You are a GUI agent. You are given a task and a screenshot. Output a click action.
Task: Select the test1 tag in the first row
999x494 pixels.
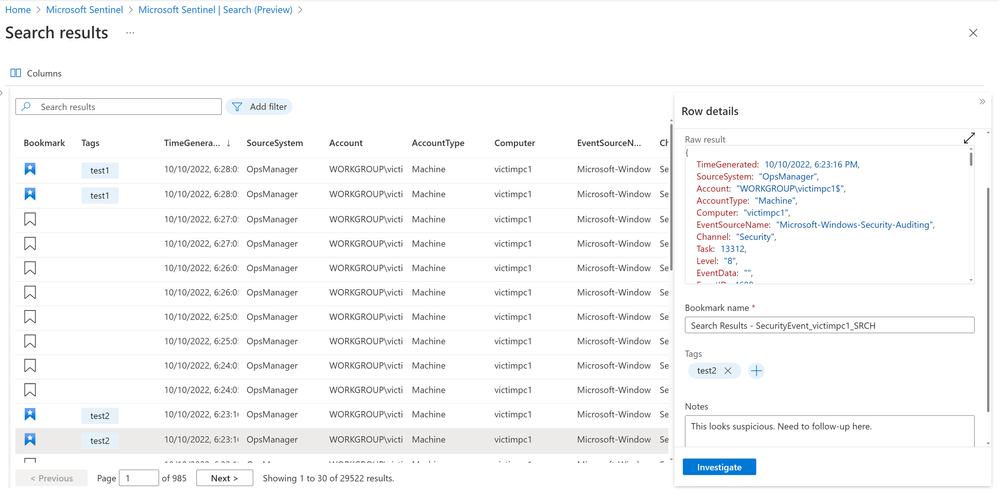click(x=100, y=170)
